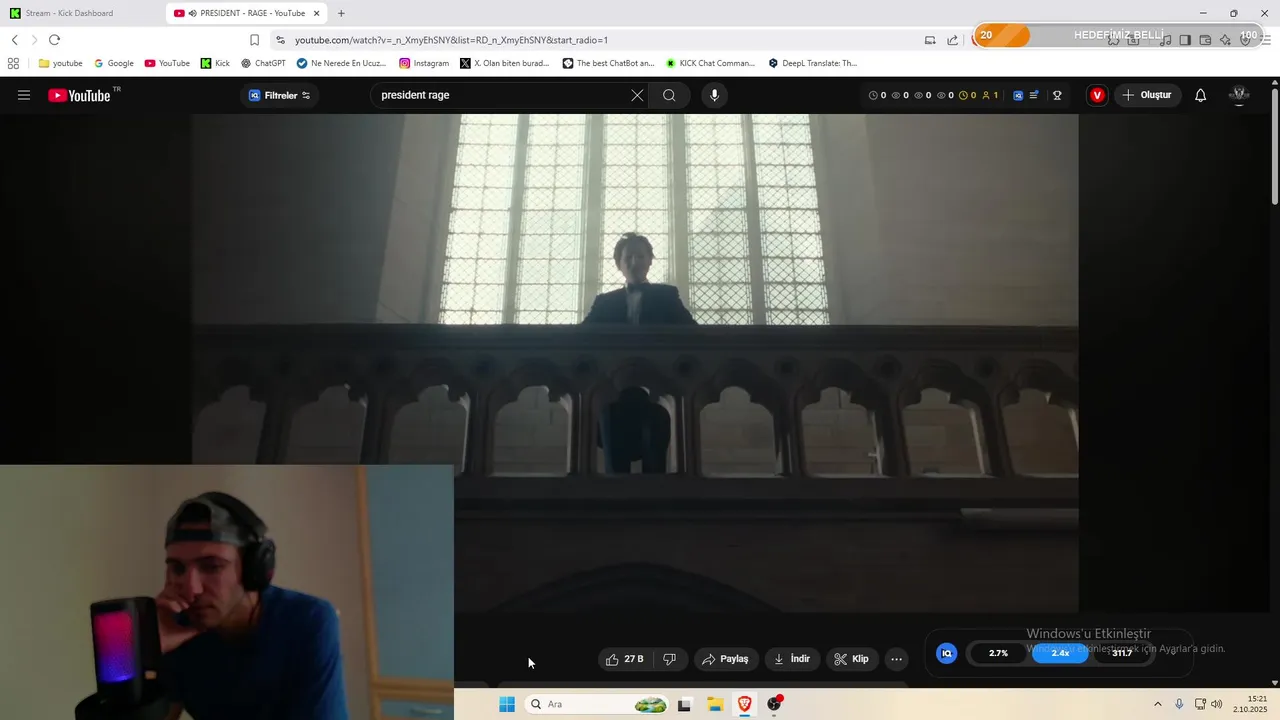
Task: Go back in browser history
Action: [15, 40]
